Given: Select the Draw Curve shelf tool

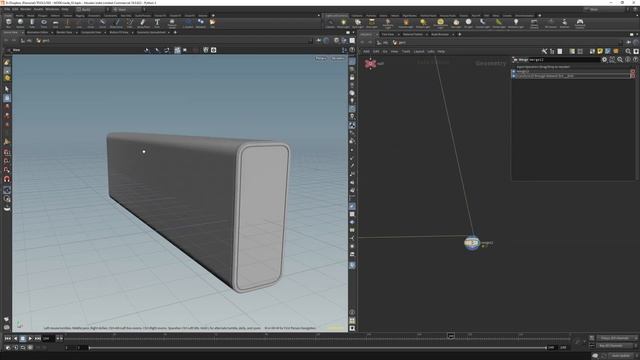Looking at the screenshot, I should [116, 23].
